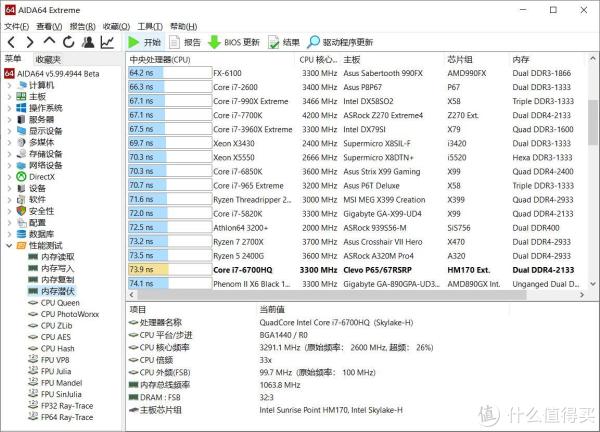Select the Ryzen 7 2700X result row
This screenshot has width=600, height=432.
coord(356,242)
